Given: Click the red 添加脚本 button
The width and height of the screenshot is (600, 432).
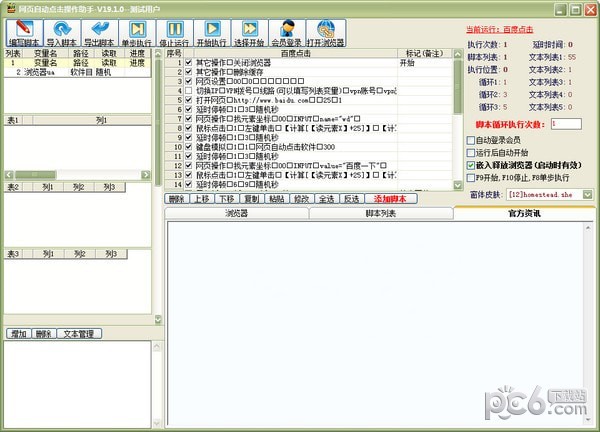Looking at the screenshot, I should (x=390, y=199).
